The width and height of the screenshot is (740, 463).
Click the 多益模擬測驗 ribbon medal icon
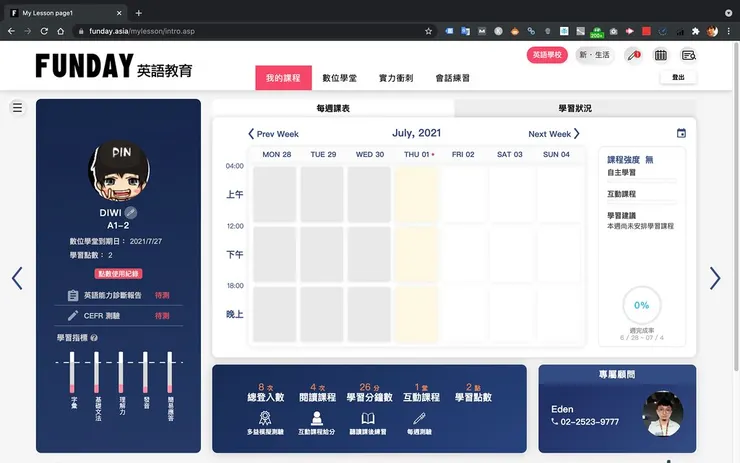click(265, 418)
